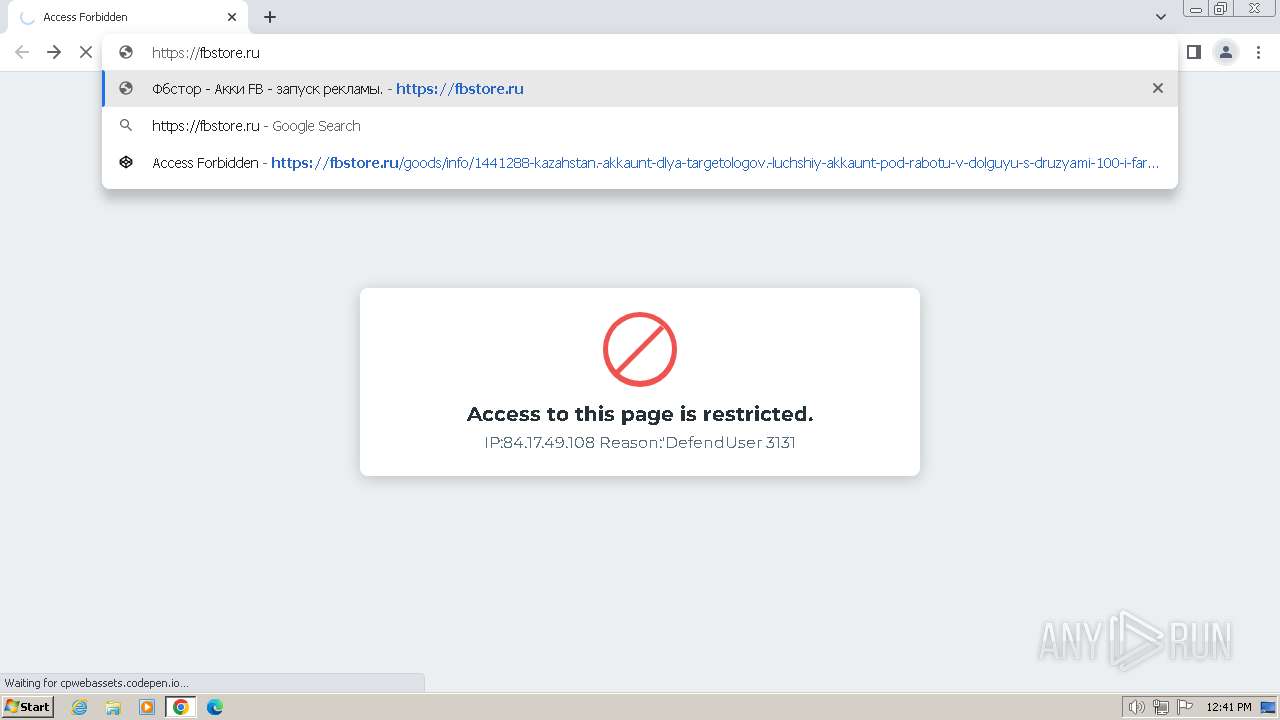Viewport: 1280px width, 720px height.
Task: Click the show desktop tray icon
Action: (x=1268, y=707)
